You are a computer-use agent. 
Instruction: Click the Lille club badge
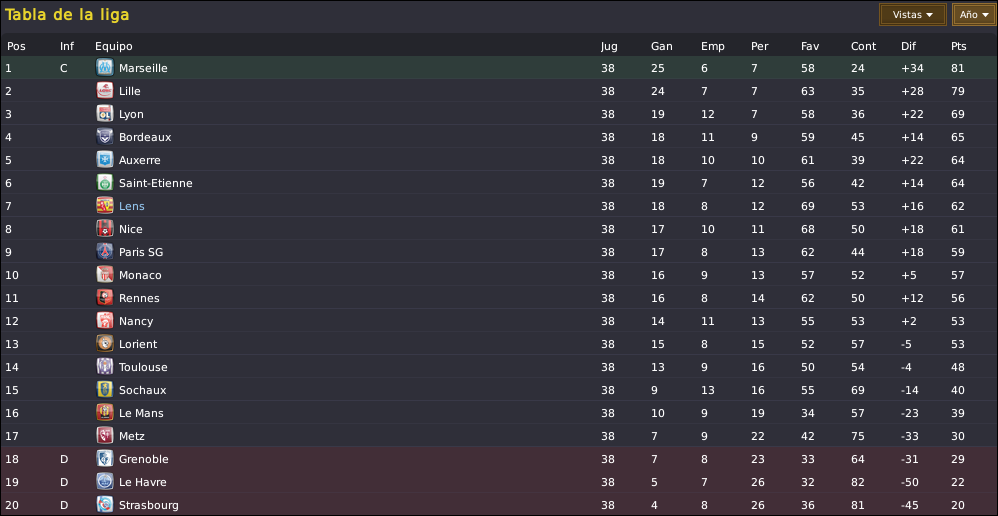coord(105,90)
